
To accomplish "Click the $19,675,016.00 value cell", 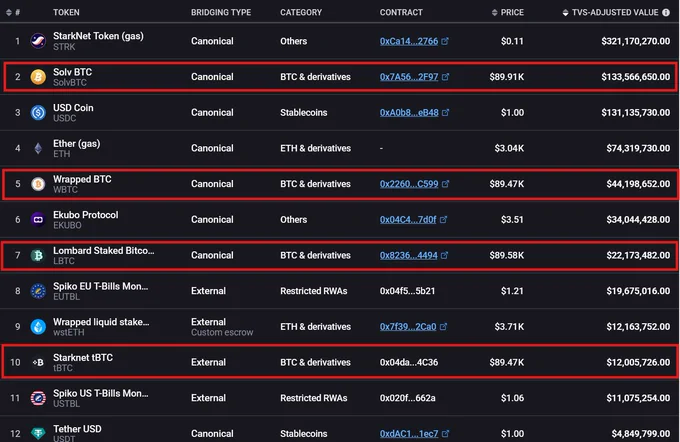I will [x=638, y=291].
